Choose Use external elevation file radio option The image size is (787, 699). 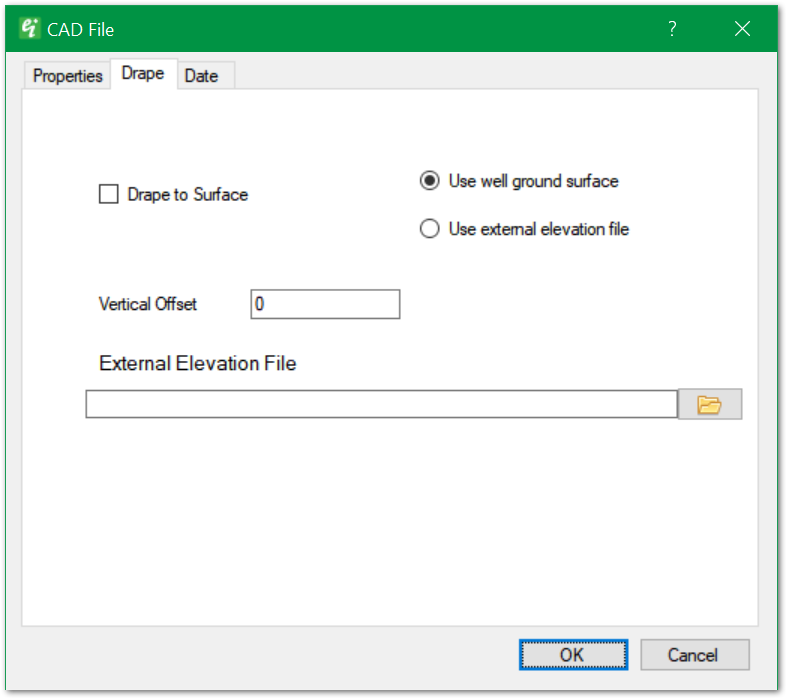pos(430,229)
